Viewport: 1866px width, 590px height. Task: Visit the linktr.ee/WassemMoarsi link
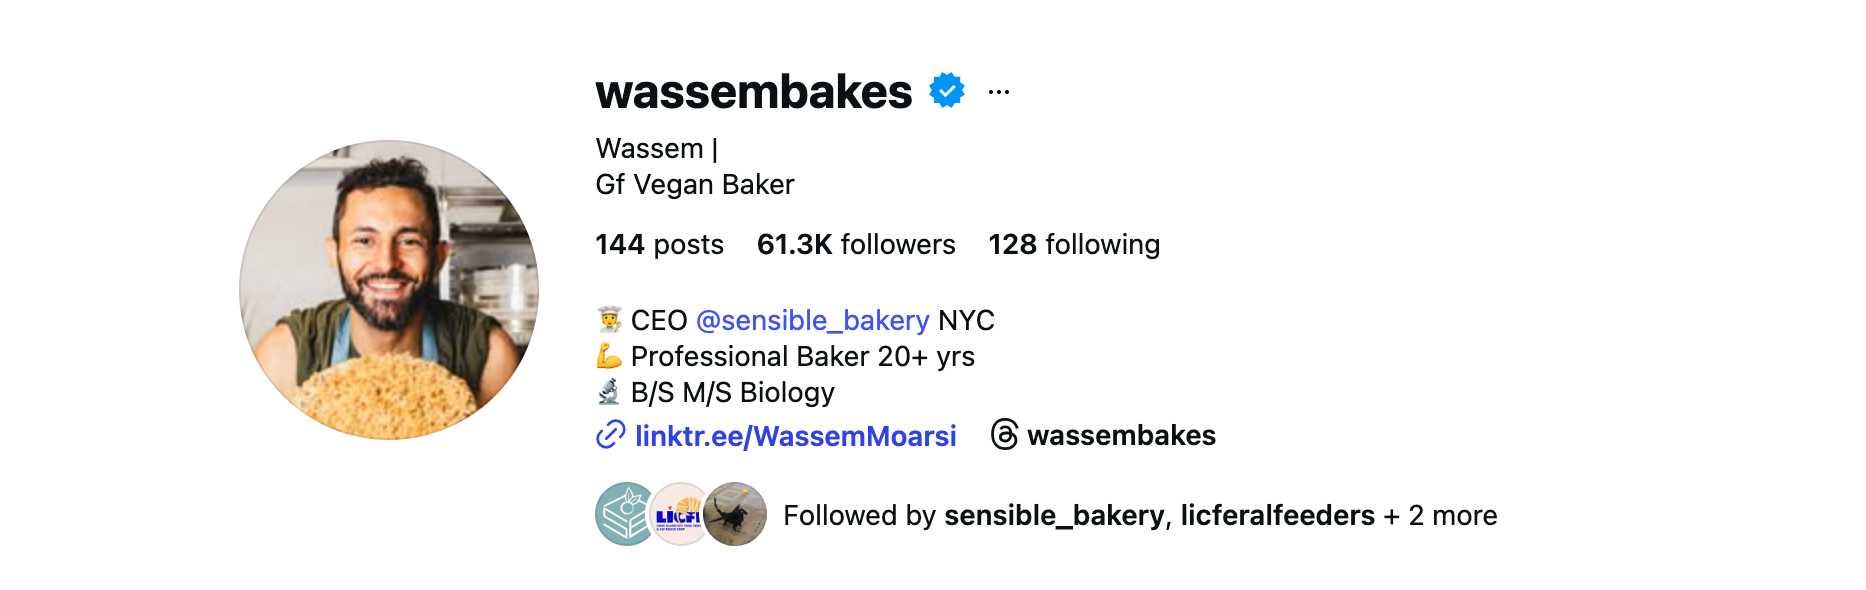795,436
